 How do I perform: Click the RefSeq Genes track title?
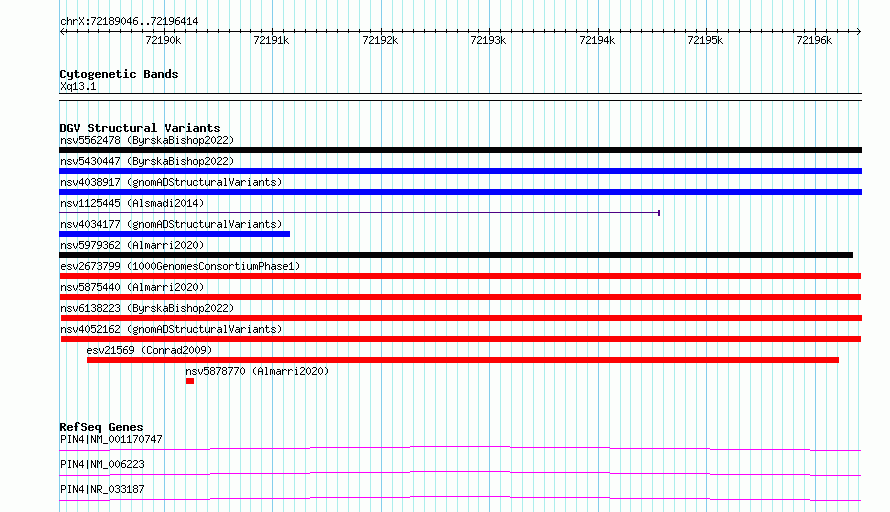[101, 427]
